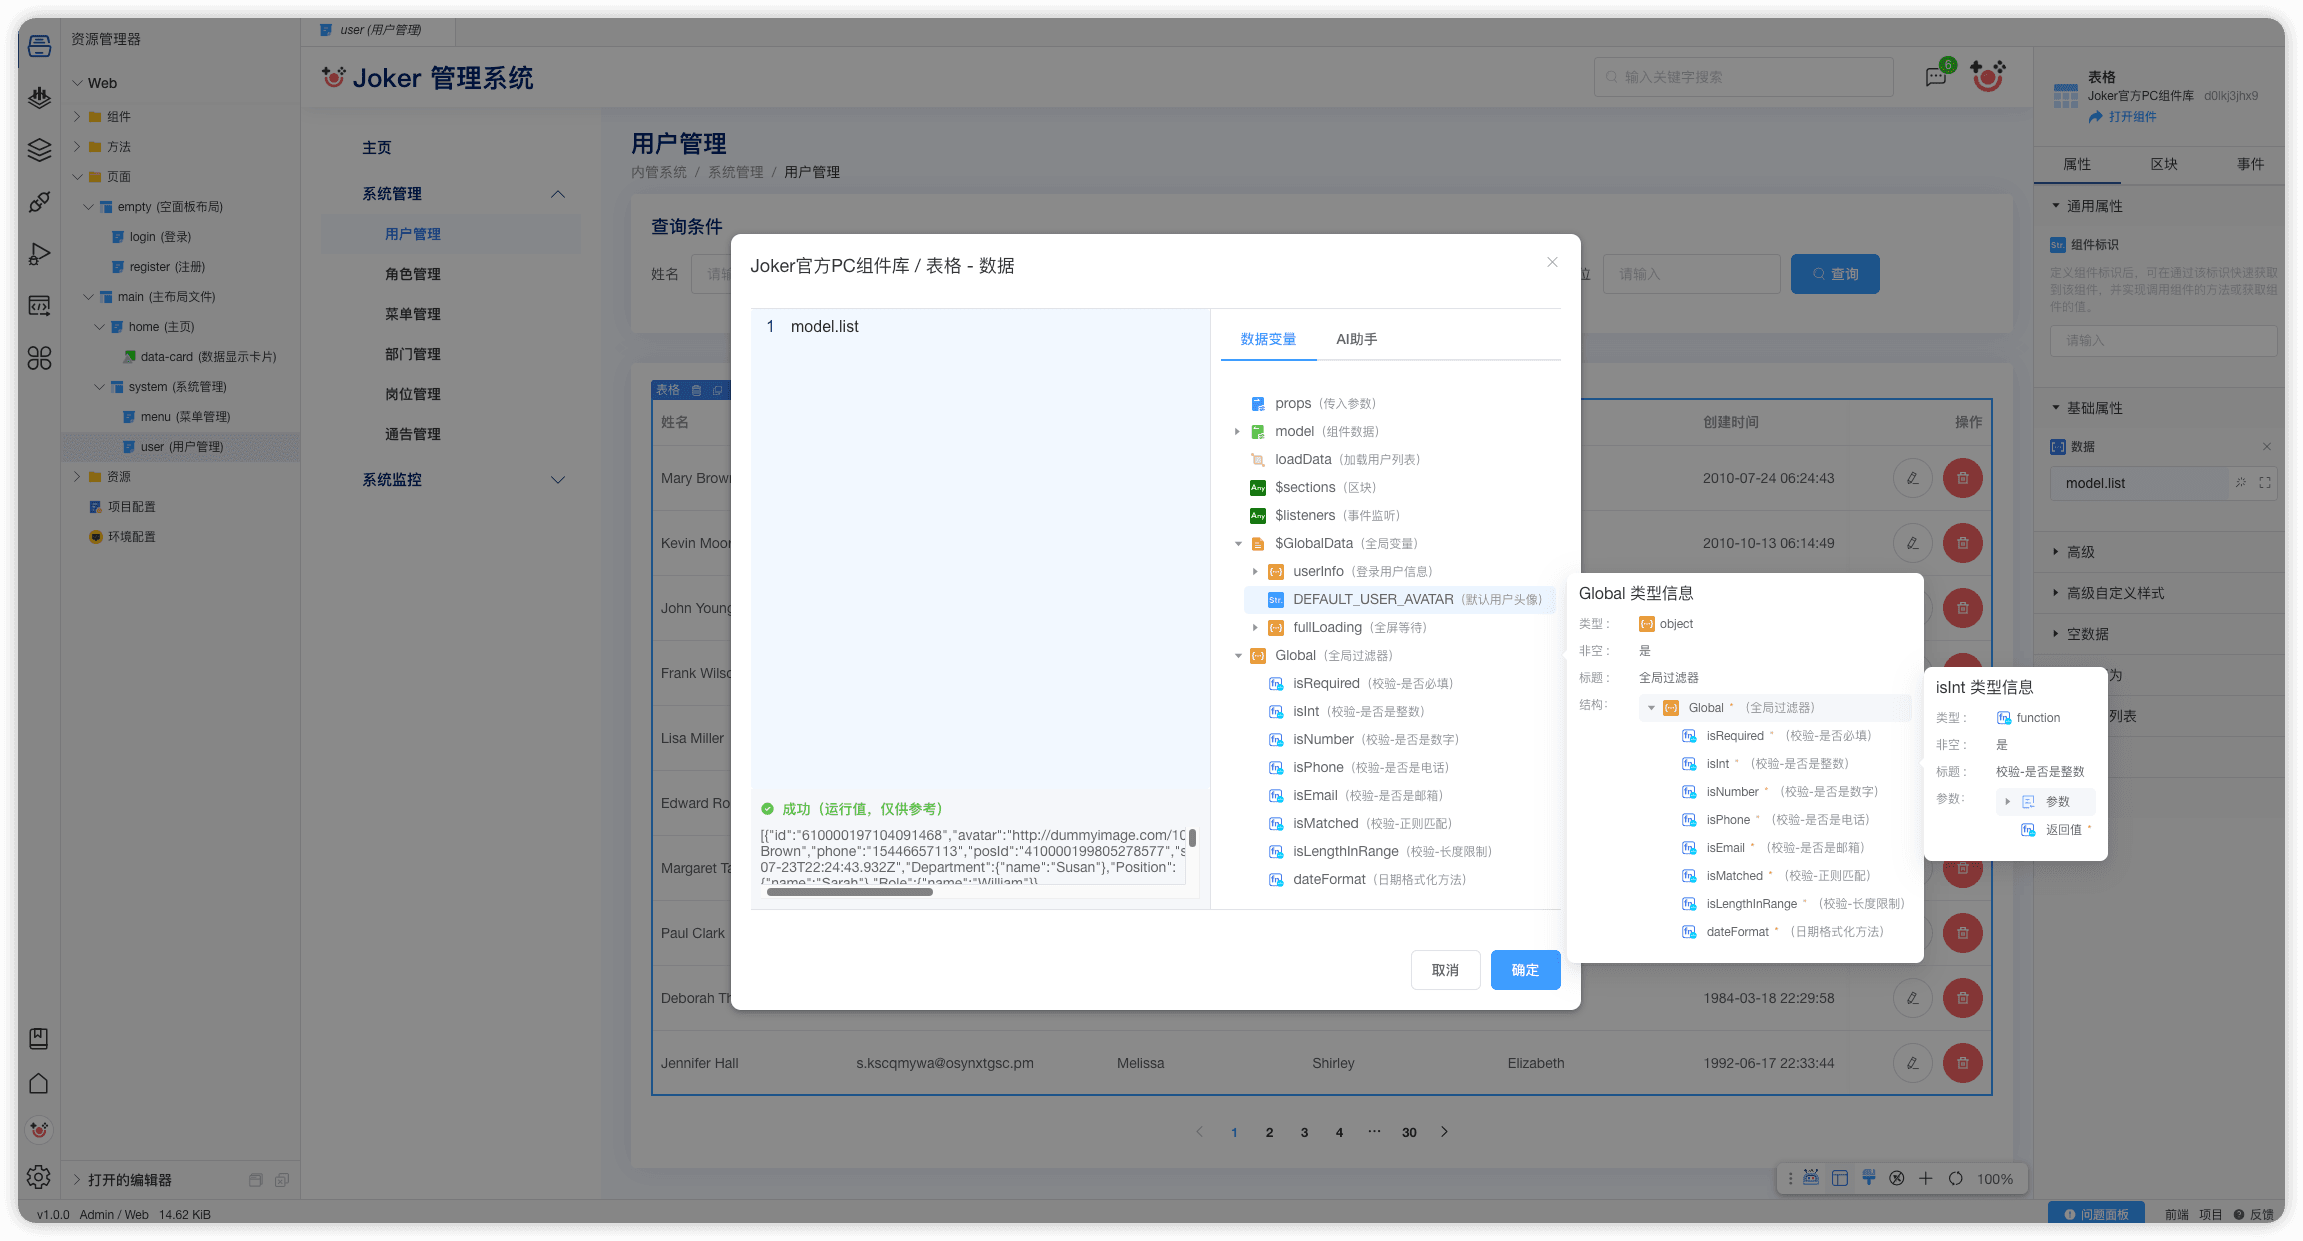Click the AI robot icon in bottom toolbar

pos(1811,1178)
